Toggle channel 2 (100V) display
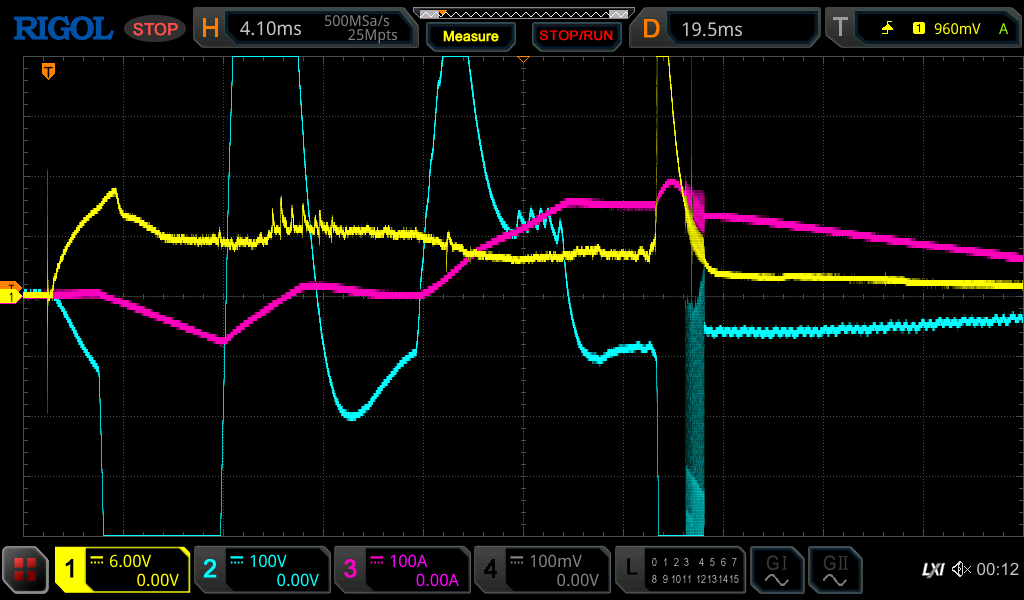Viewport: 1024px width, 600px height. pos(261,570)
